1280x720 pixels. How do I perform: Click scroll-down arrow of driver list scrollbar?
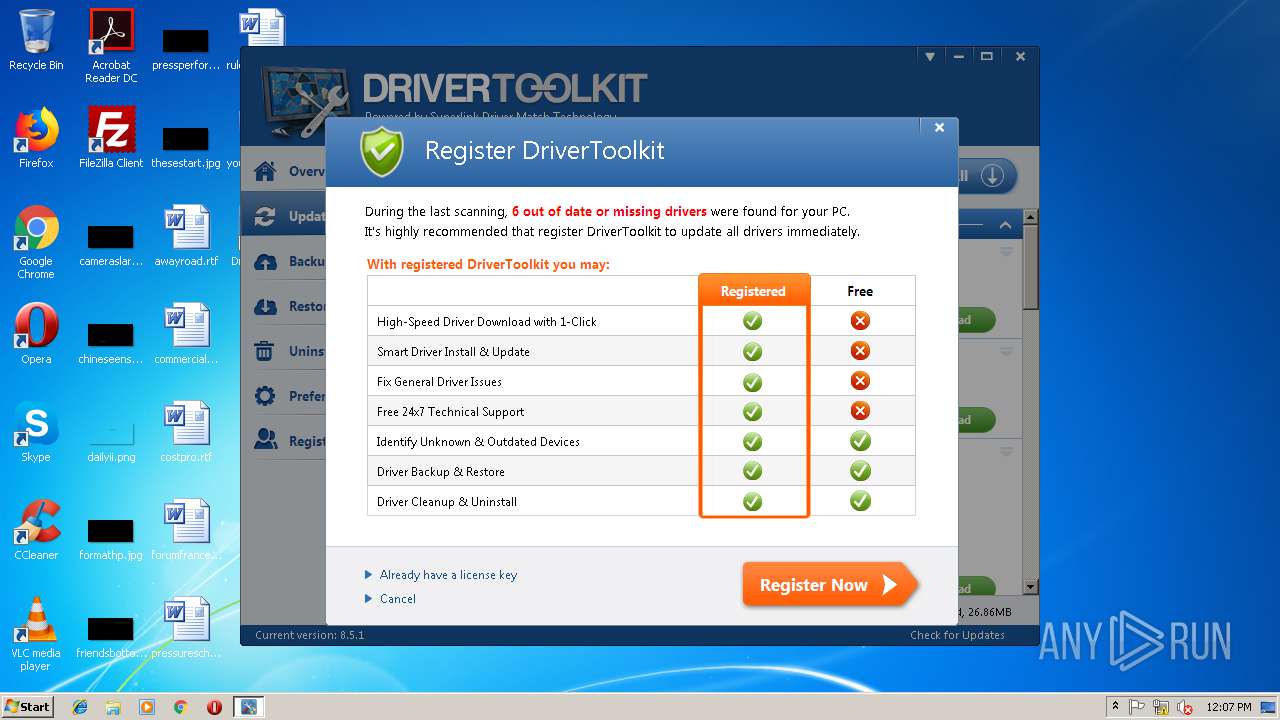click(1031, 587)
